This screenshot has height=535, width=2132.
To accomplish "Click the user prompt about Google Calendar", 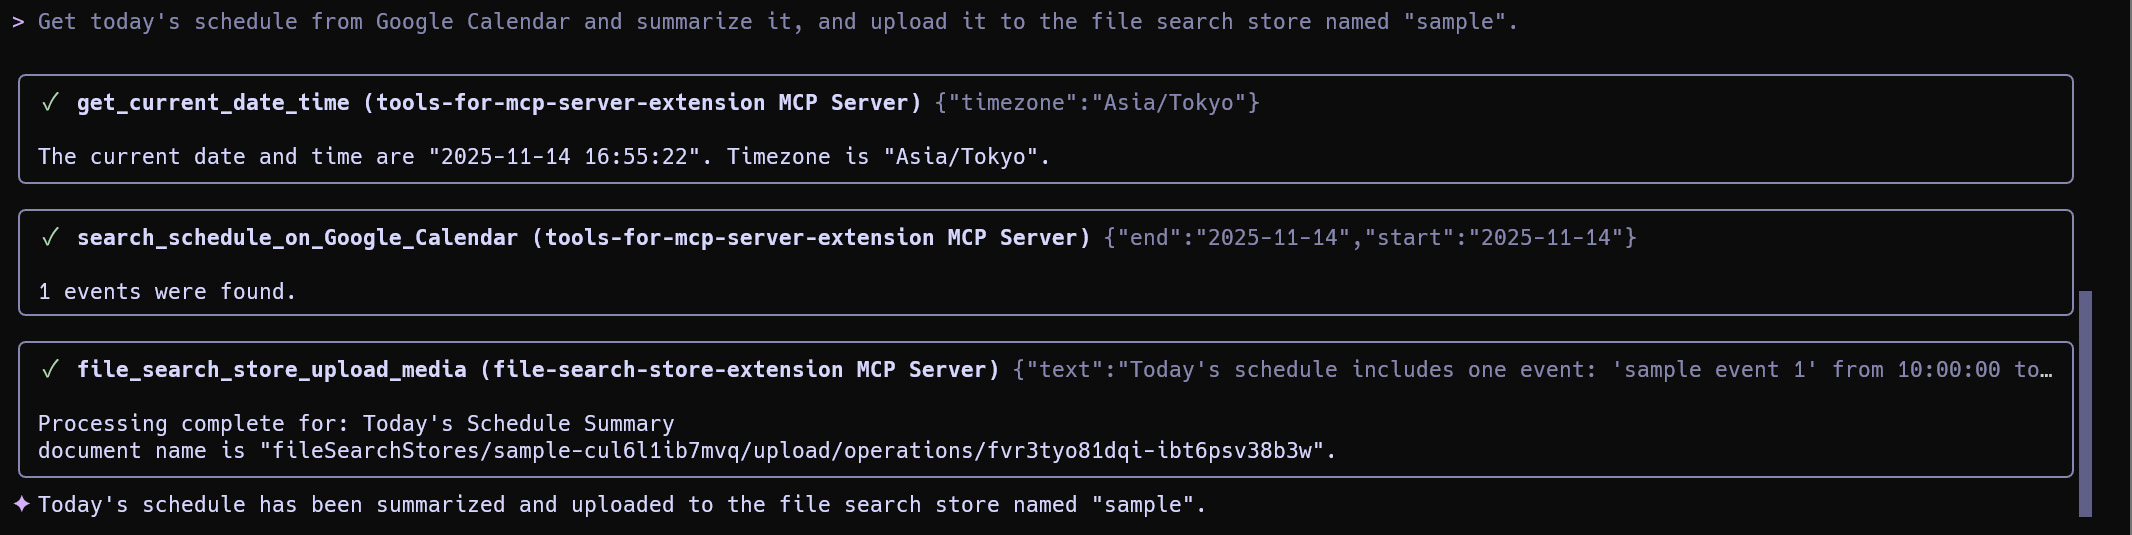I will 777,22.
